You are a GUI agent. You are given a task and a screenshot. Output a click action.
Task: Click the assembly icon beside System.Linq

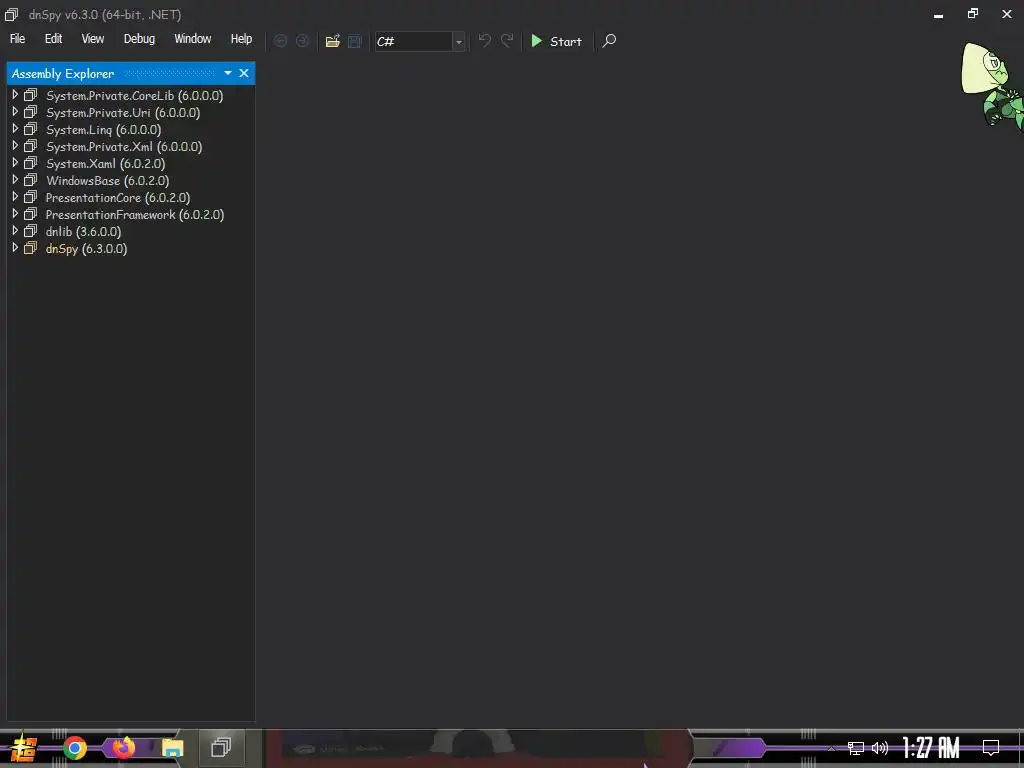31,129
